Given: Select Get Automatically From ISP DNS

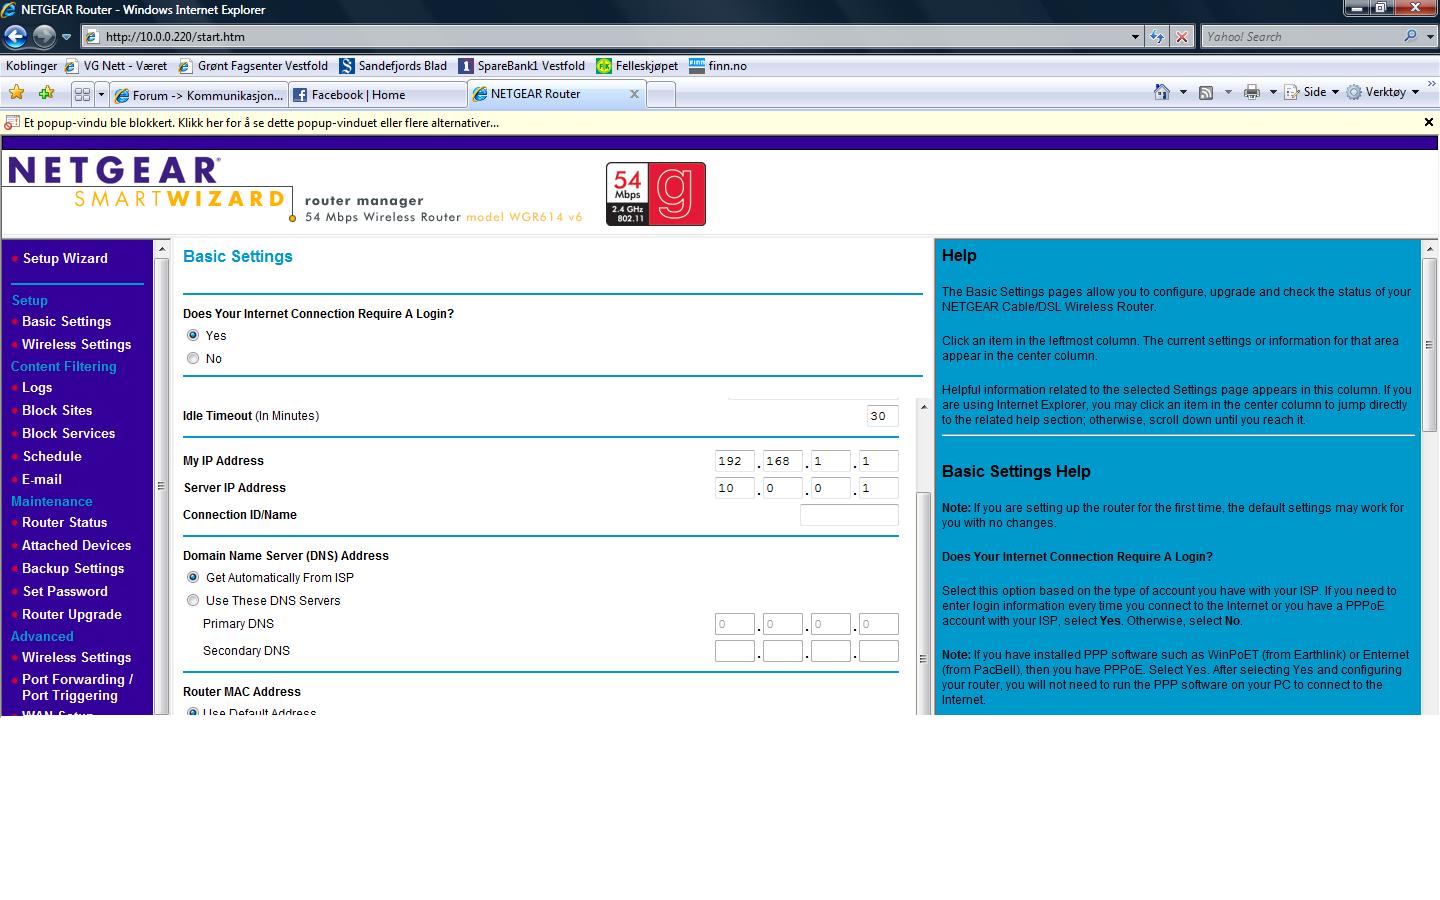Looking at the screenshot, I should point(193,577).
